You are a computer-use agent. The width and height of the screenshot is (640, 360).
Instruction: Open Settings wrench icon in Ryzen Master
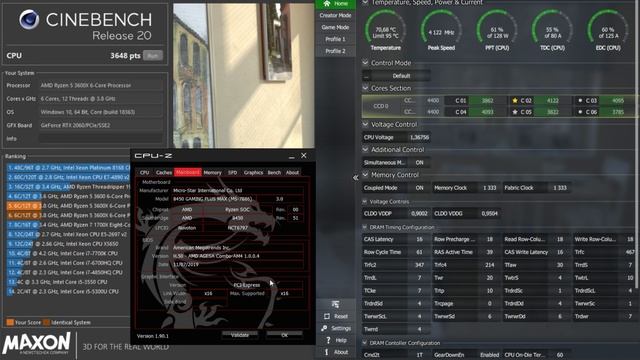(324, 328)
